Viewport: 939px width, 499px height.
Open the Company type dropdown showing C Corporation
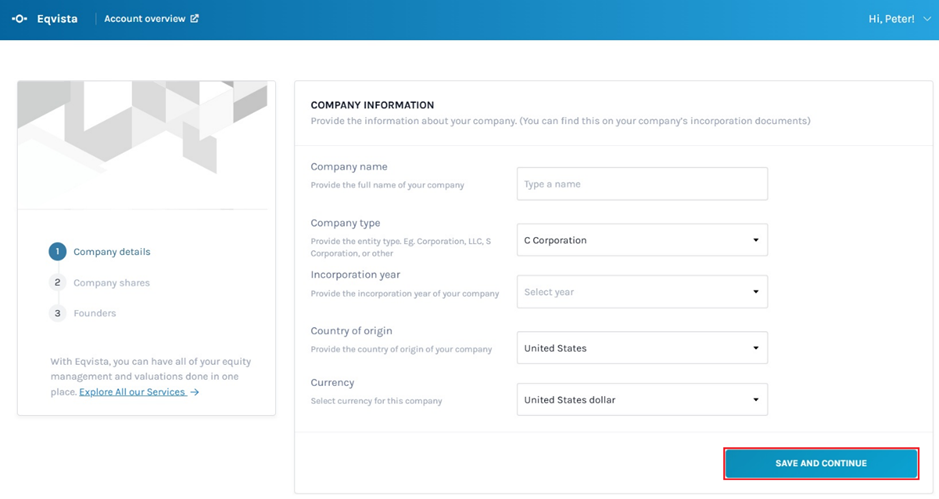[642, 240]
